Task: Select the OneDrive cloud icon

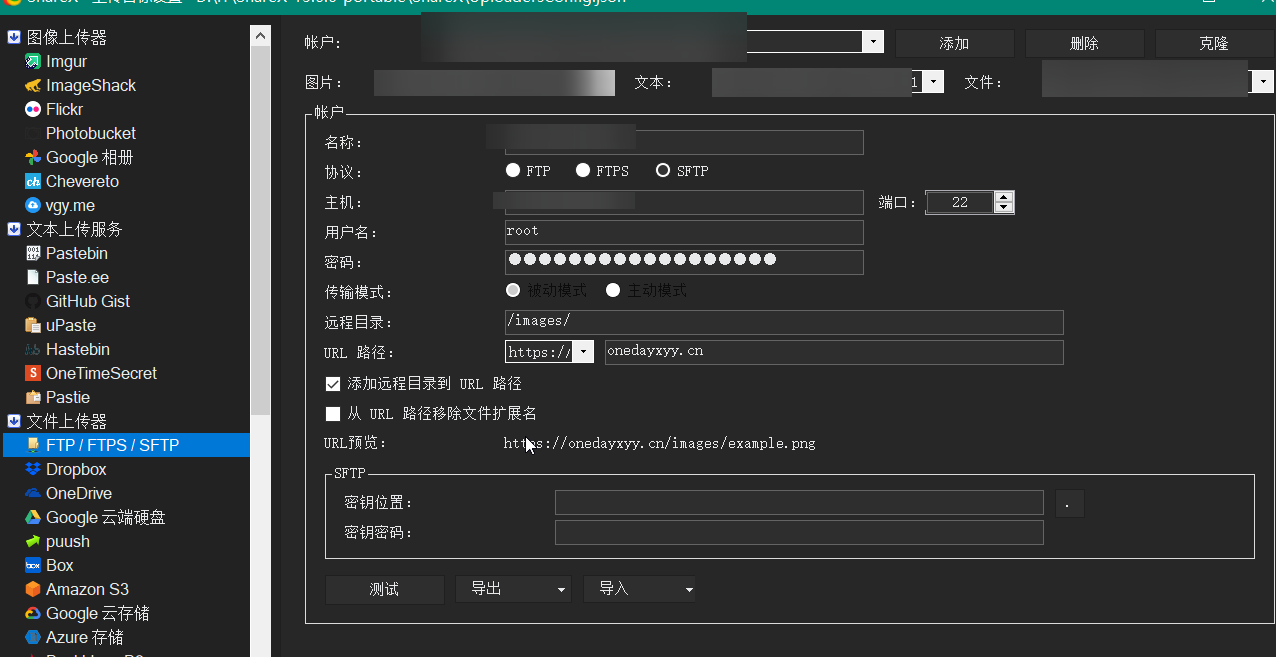Action: click(x=33, y=494)
